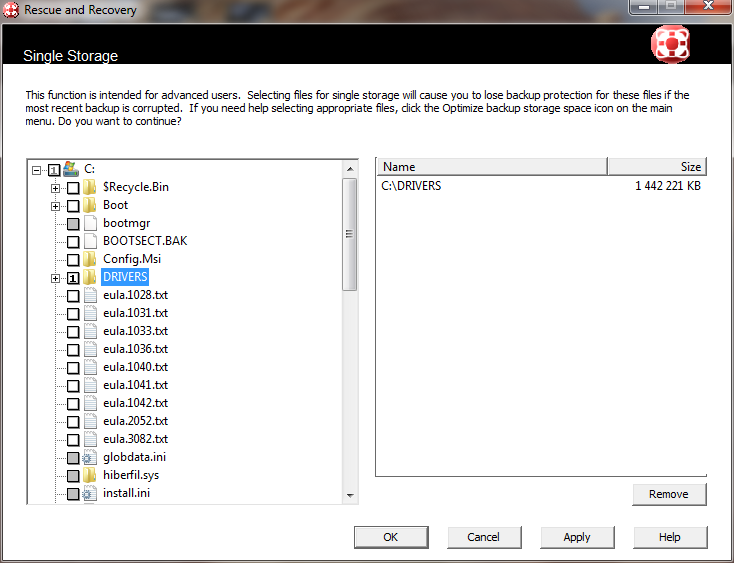This screenshot has width=734, height=563.
Task: Click the globdata.ini settings file icon
Action: coord(90,457)
